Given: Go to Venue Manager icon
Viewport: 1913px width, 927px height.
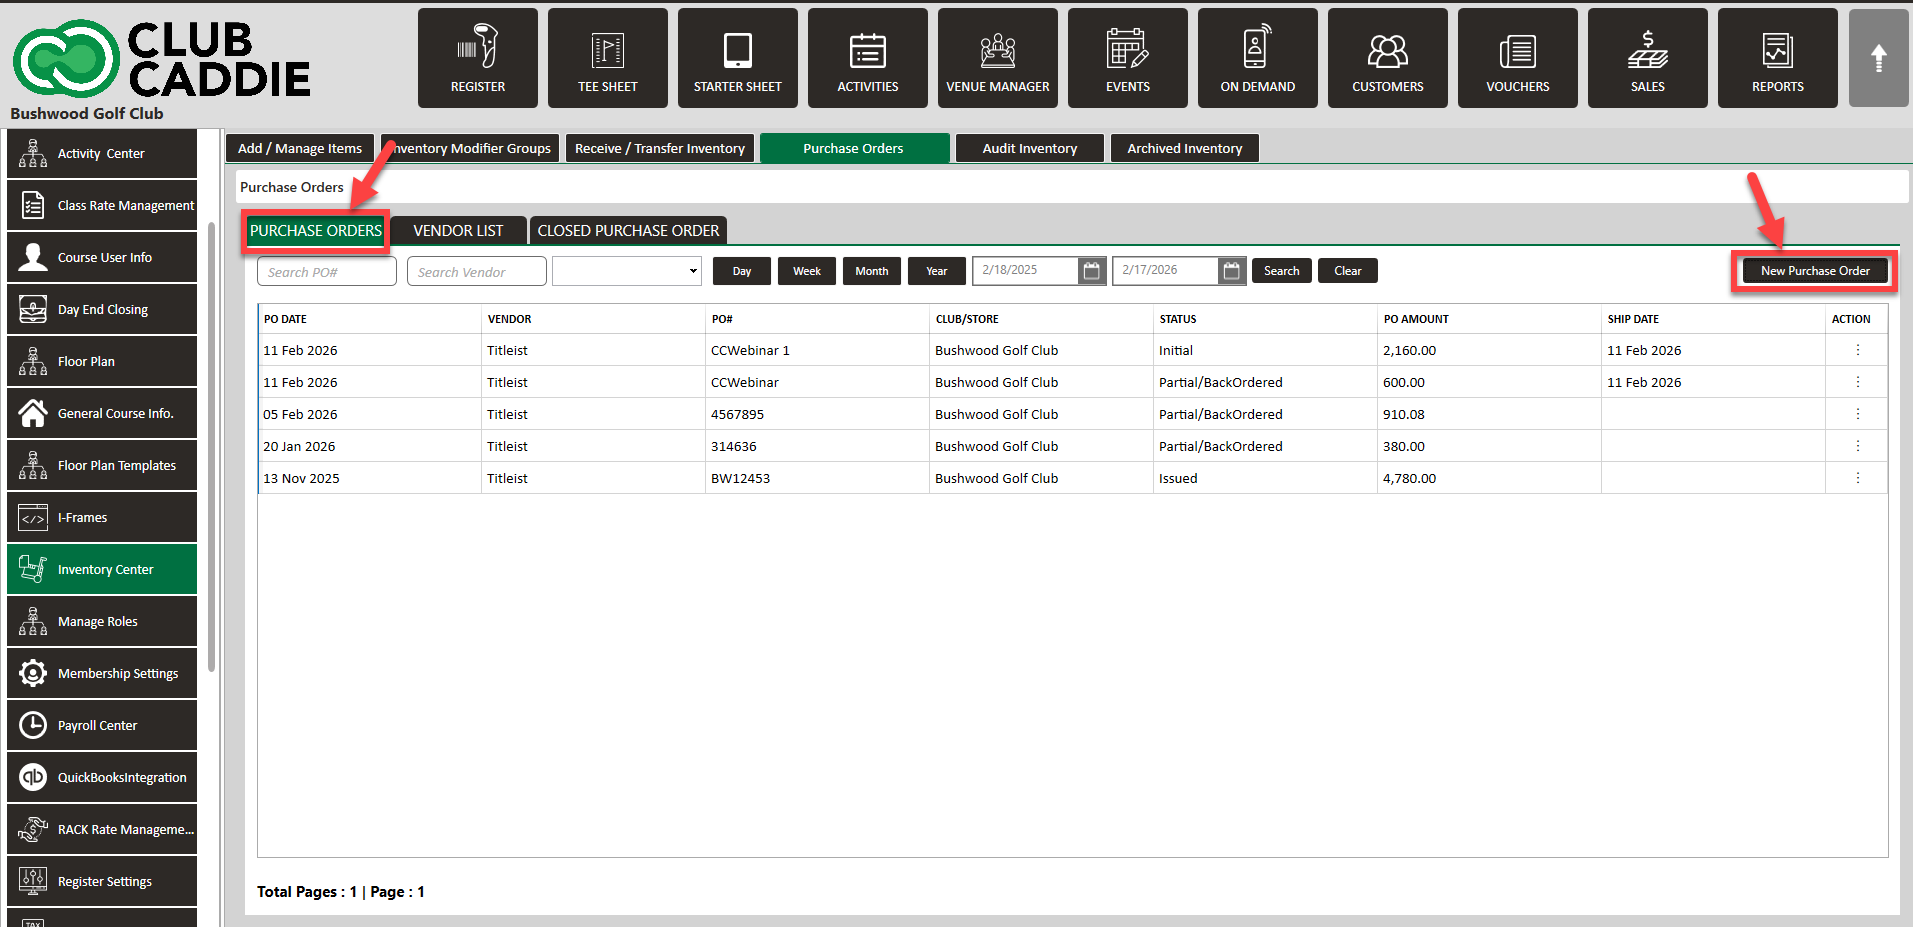Looking at the screenshot, I should click(998, 58).
